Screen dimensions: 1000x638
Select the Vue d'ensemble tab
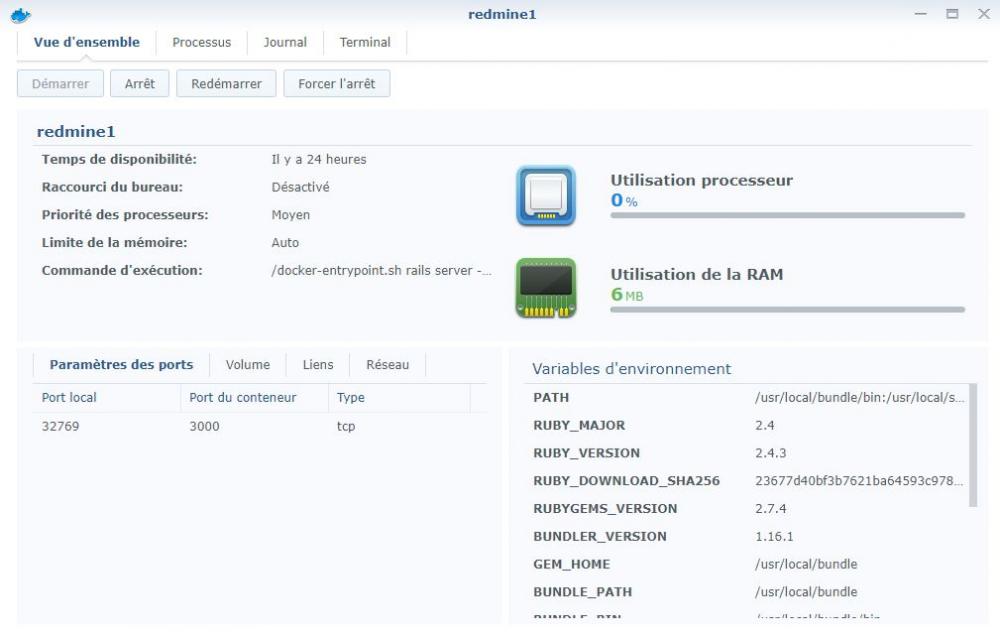(86, 42)
